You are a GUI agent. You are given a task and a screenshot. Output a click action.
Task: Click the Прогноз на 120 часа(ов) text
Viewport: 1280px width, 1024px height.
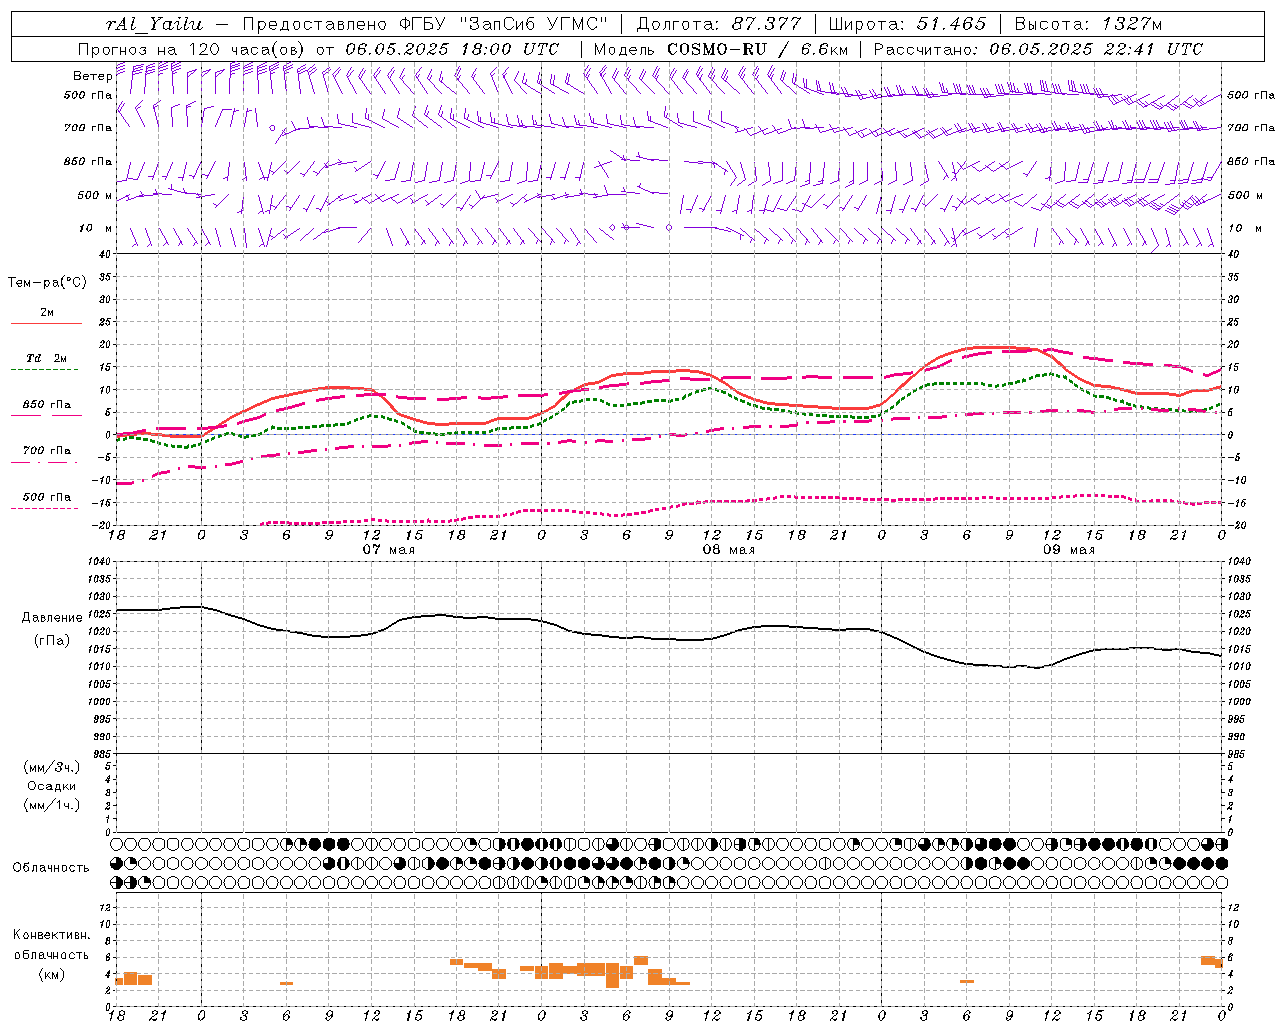[193, 49]
